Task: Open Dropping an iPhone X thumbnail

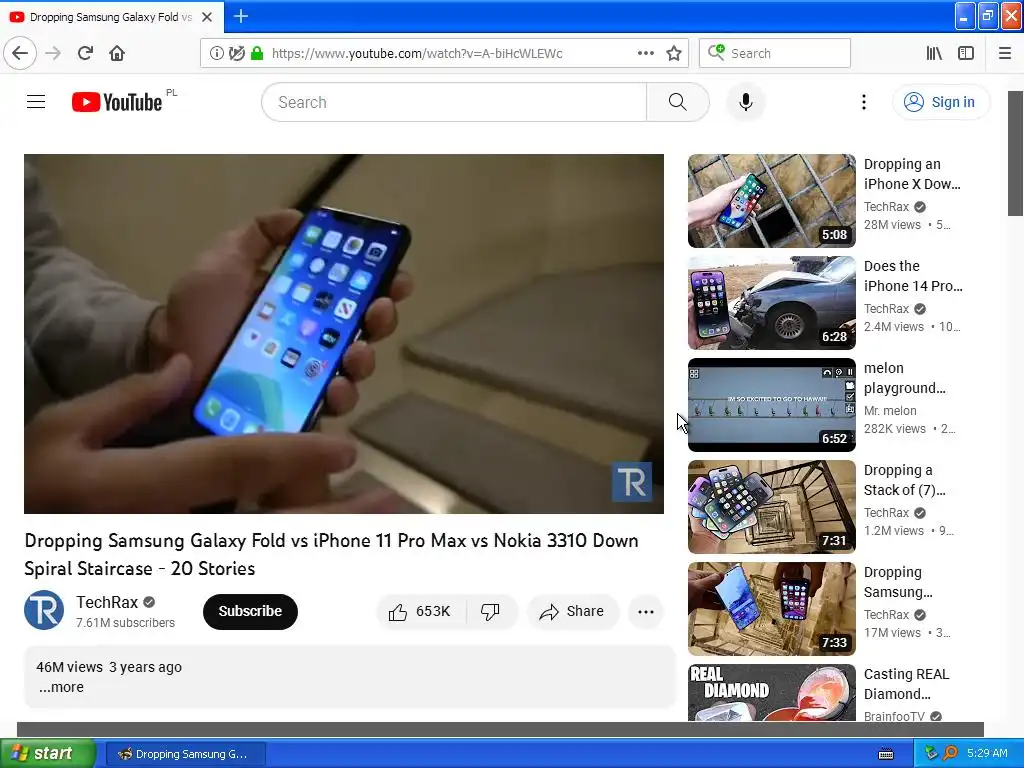Action: tap(771, 200)
